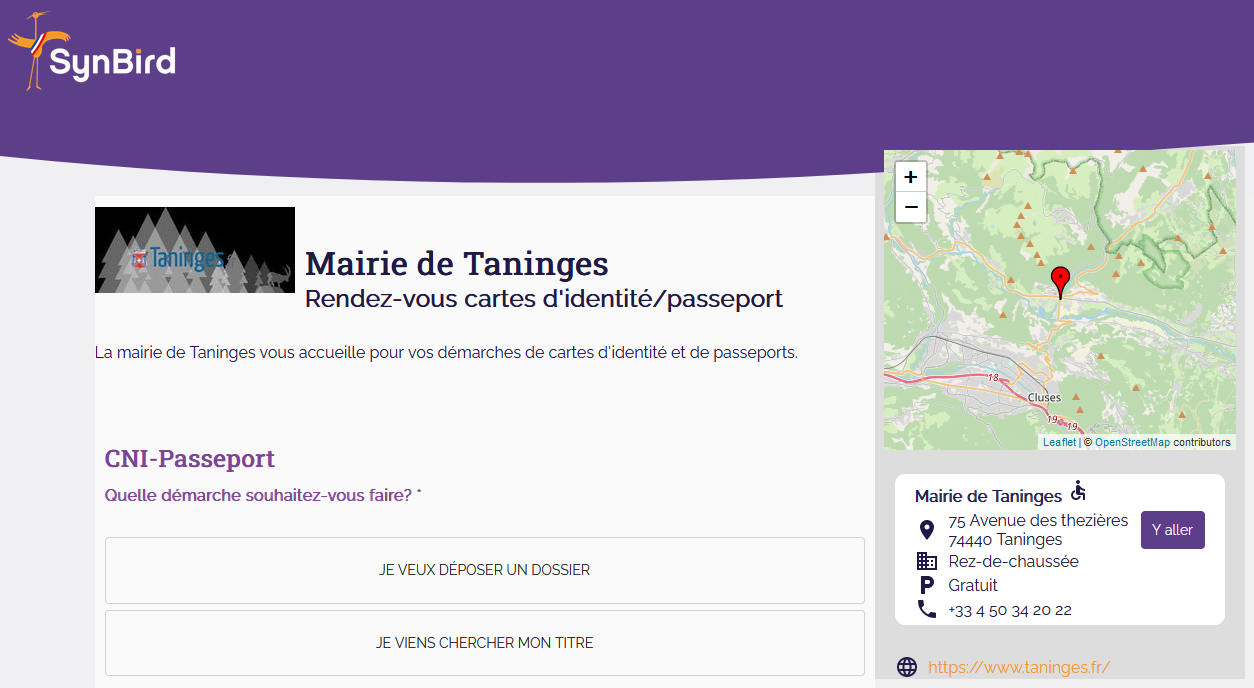
Task: Open the OpenStreetMap attribution link
Action: pyautogui.click(x=1131, y=442)
